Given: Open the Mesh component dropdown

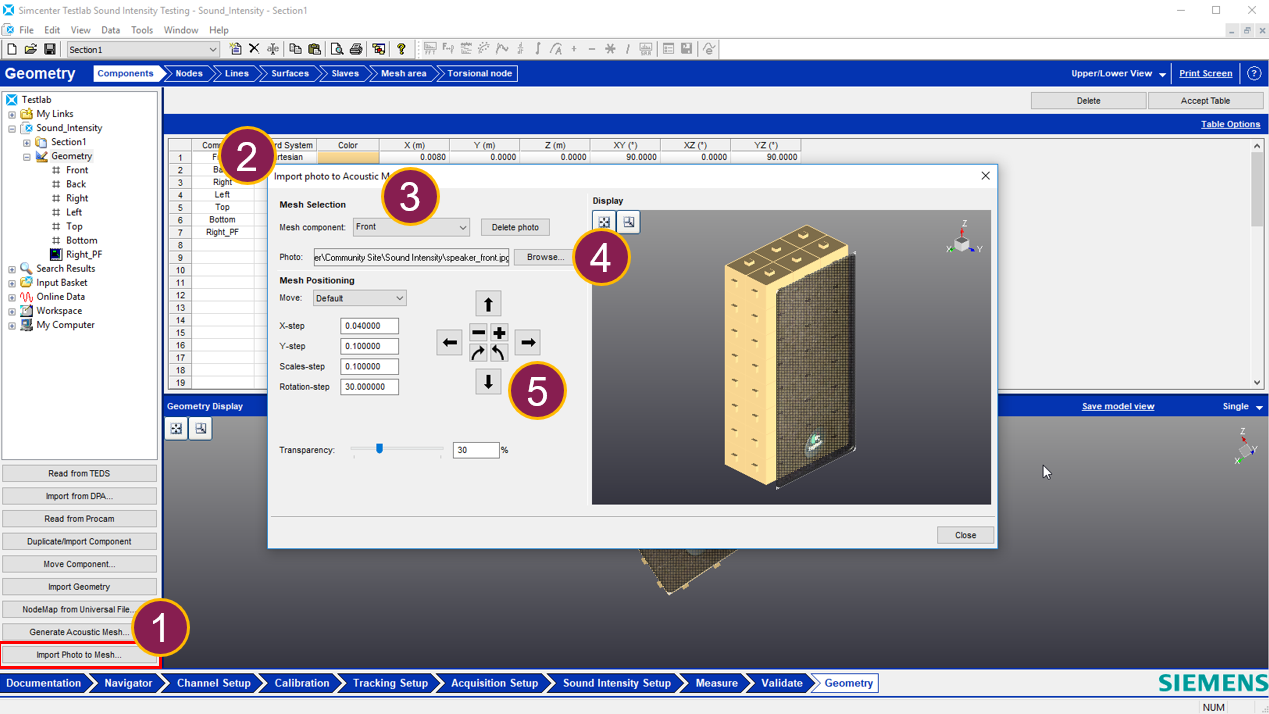Looking at the screenshot, I should (x=411, y=227).
